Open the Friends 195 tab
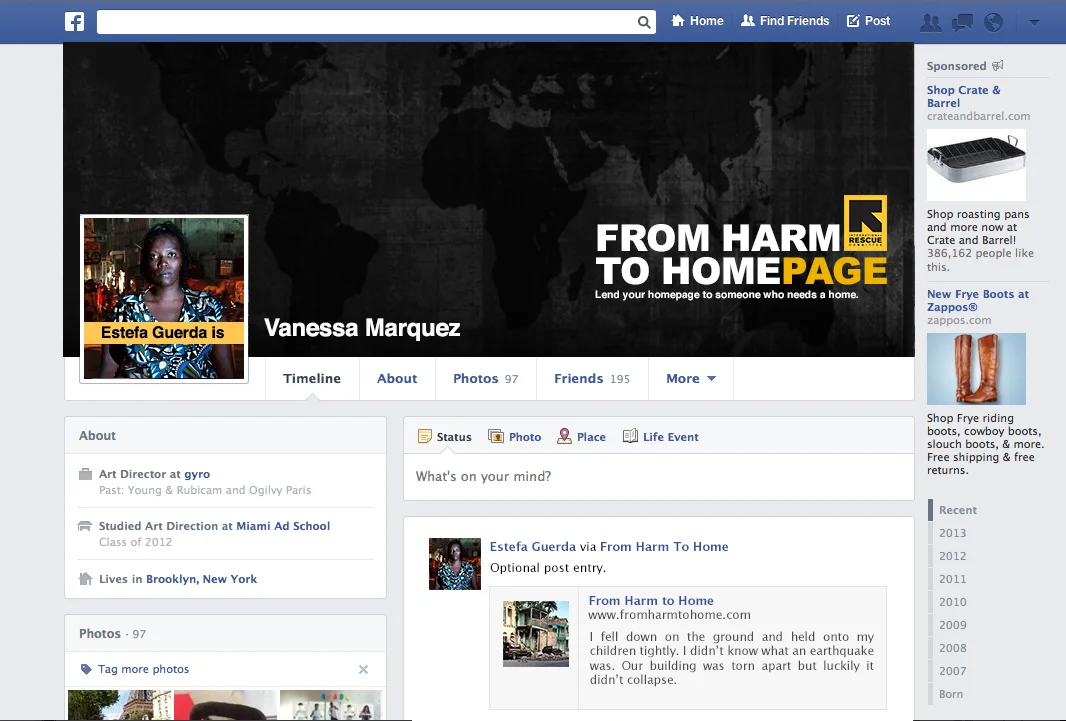The width and height of the screenshot is (1066, 721). 591,379
